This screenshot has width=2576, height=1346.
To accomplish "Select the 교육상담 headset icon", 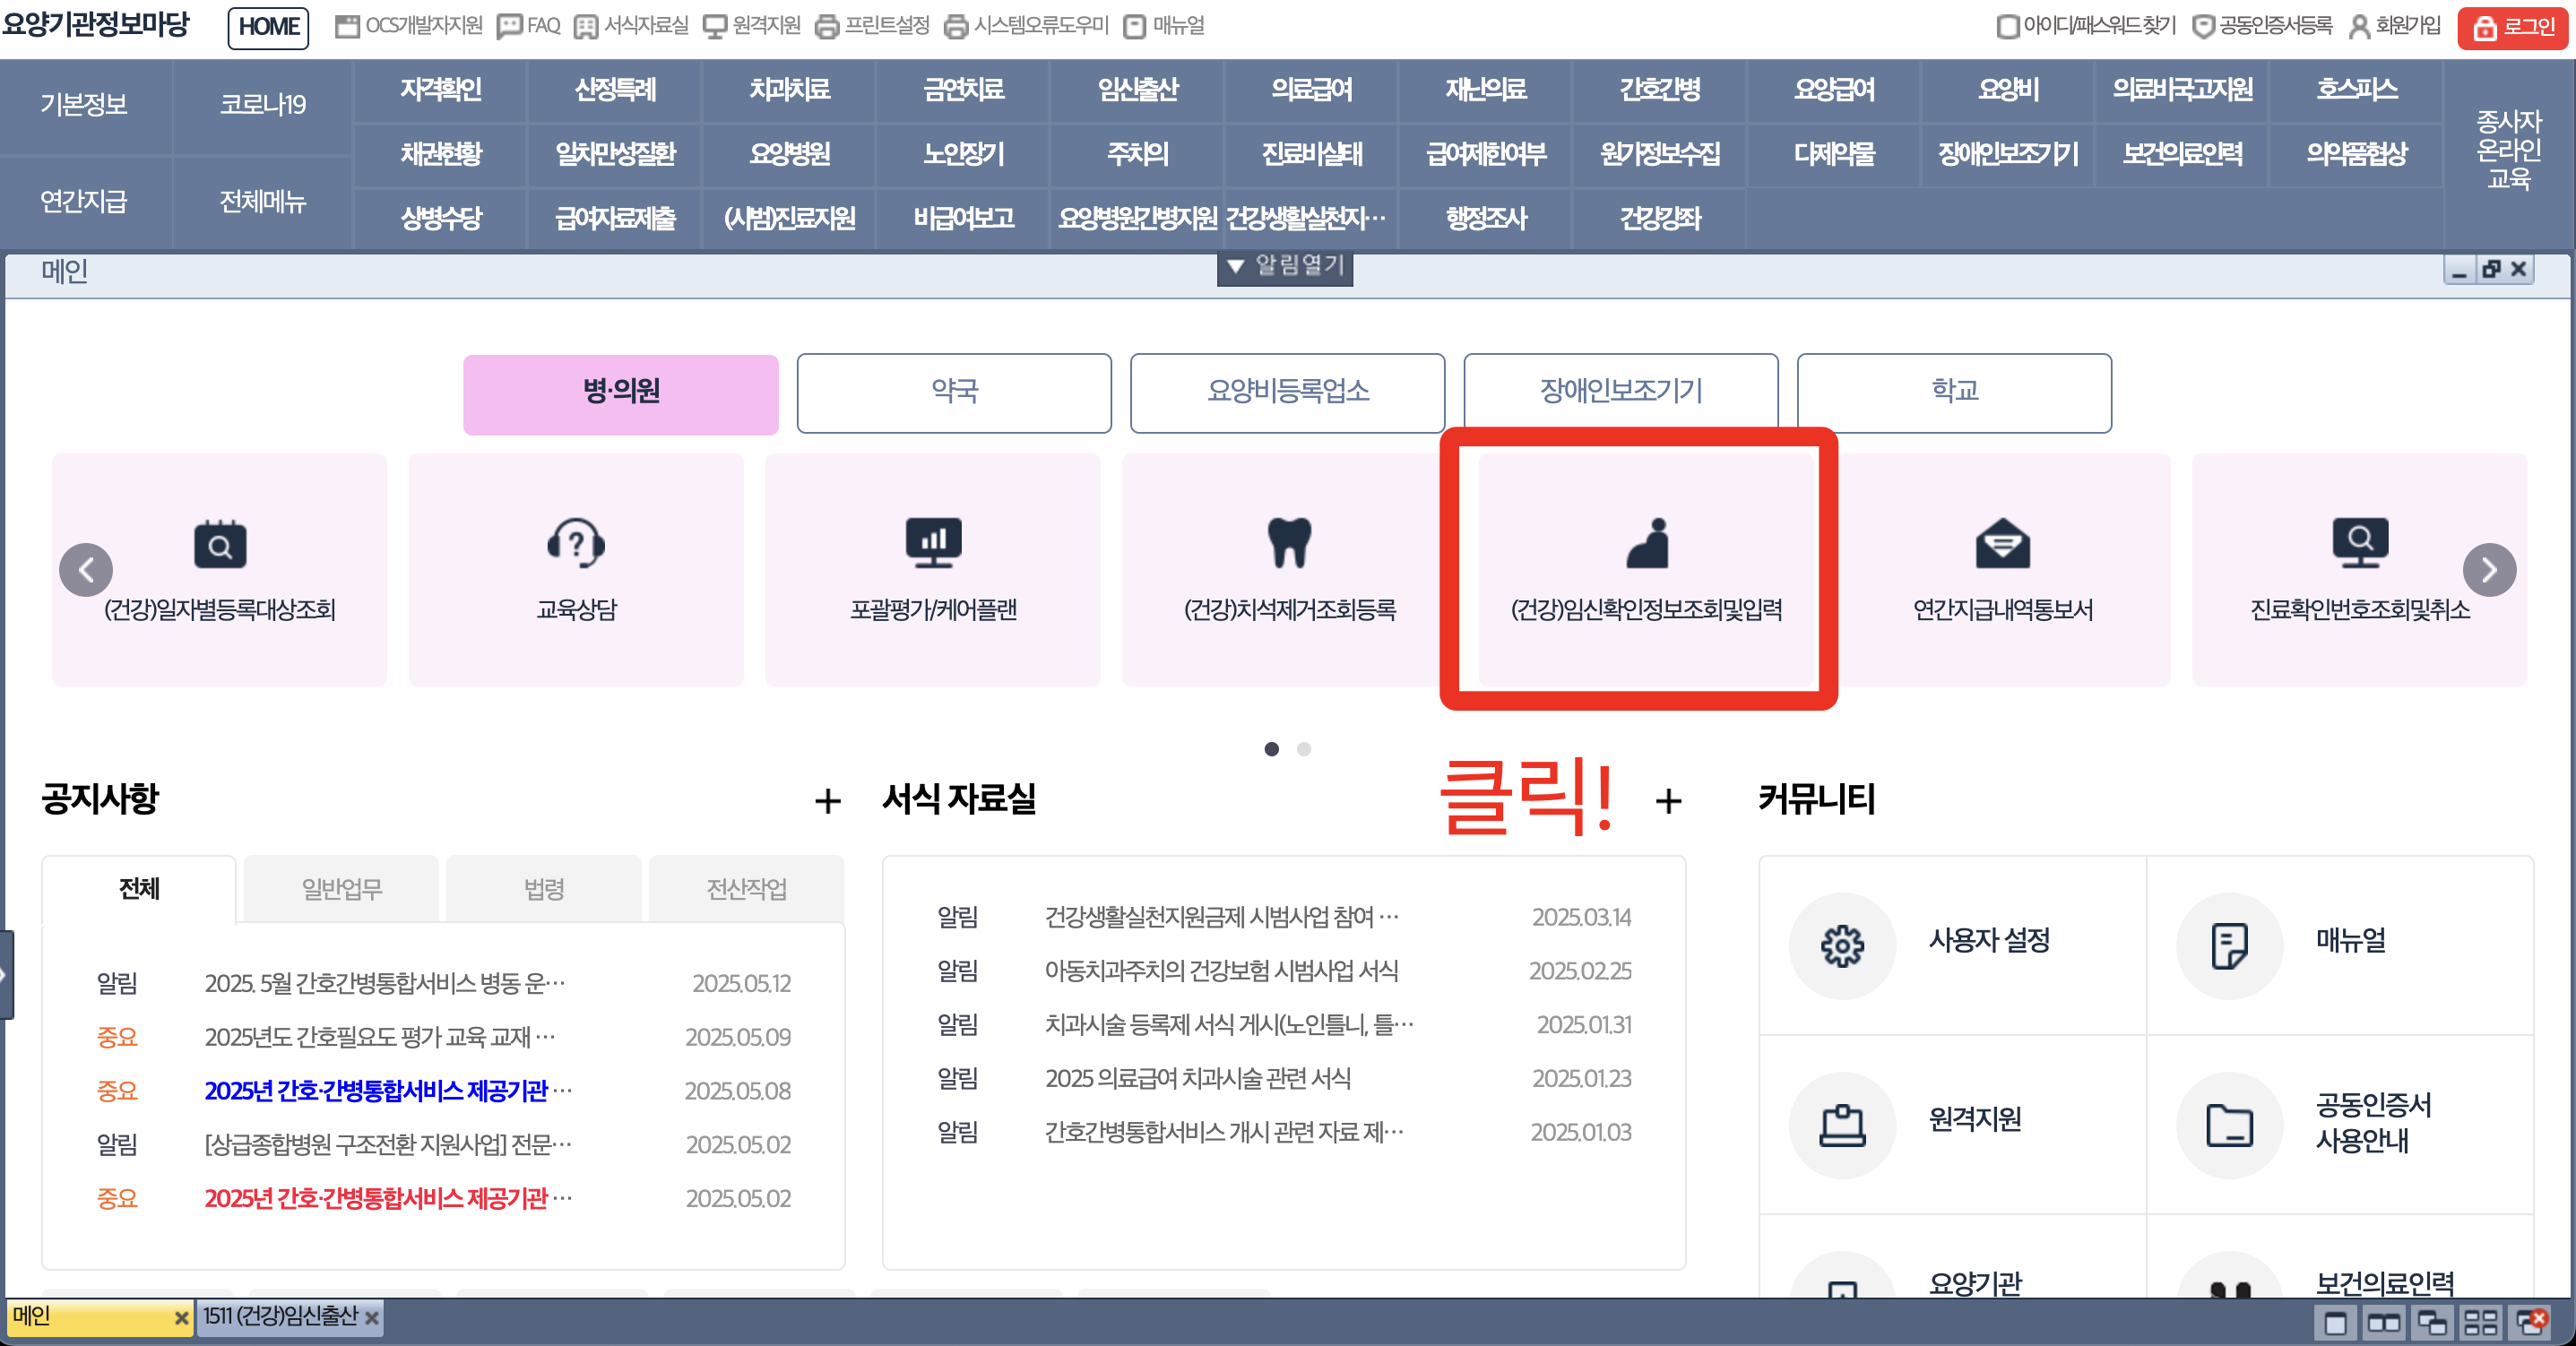I will pyautogui.click(x=576, y=545).
